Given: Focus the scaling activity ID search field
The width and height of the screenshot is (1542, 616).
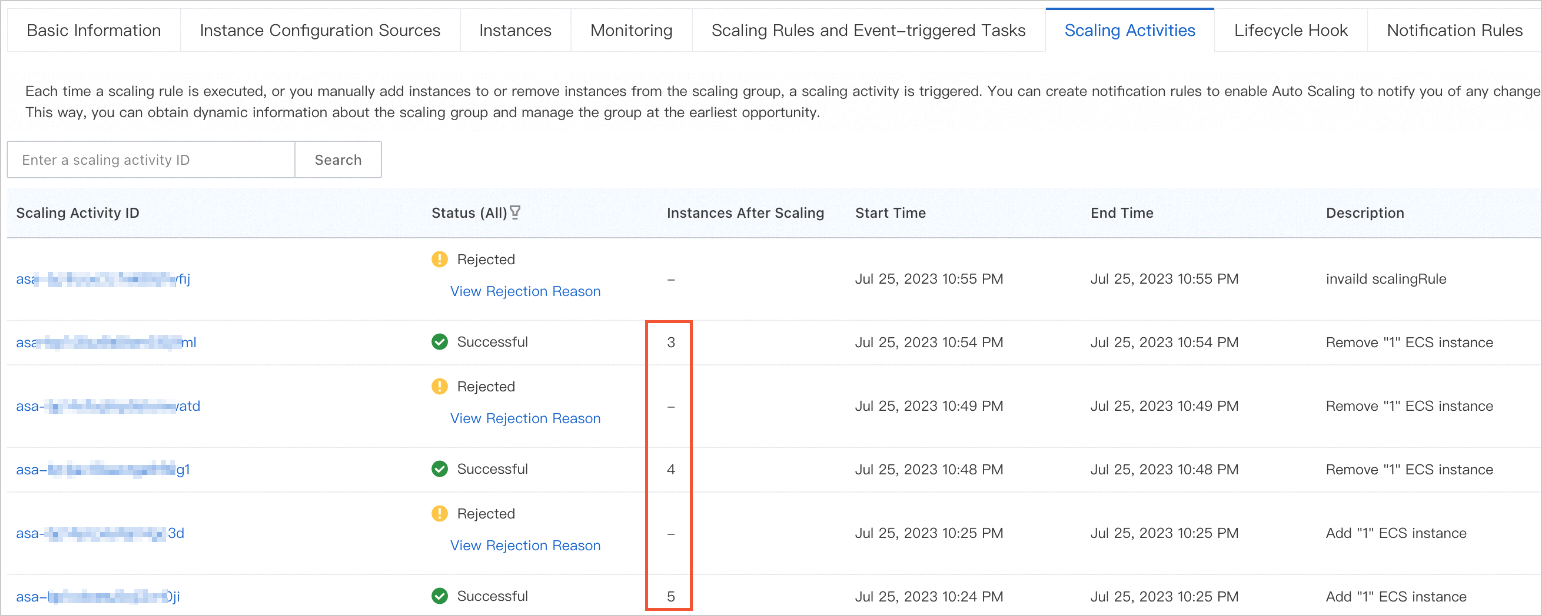Looking at the screenshot, I should [x=151, y=160].
